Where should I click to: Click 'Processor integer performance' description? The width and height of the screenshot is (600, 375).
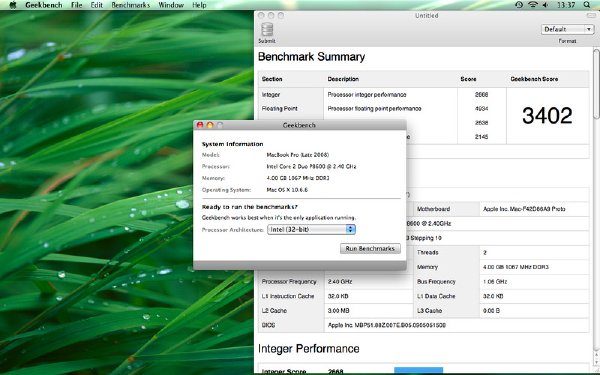367,95
